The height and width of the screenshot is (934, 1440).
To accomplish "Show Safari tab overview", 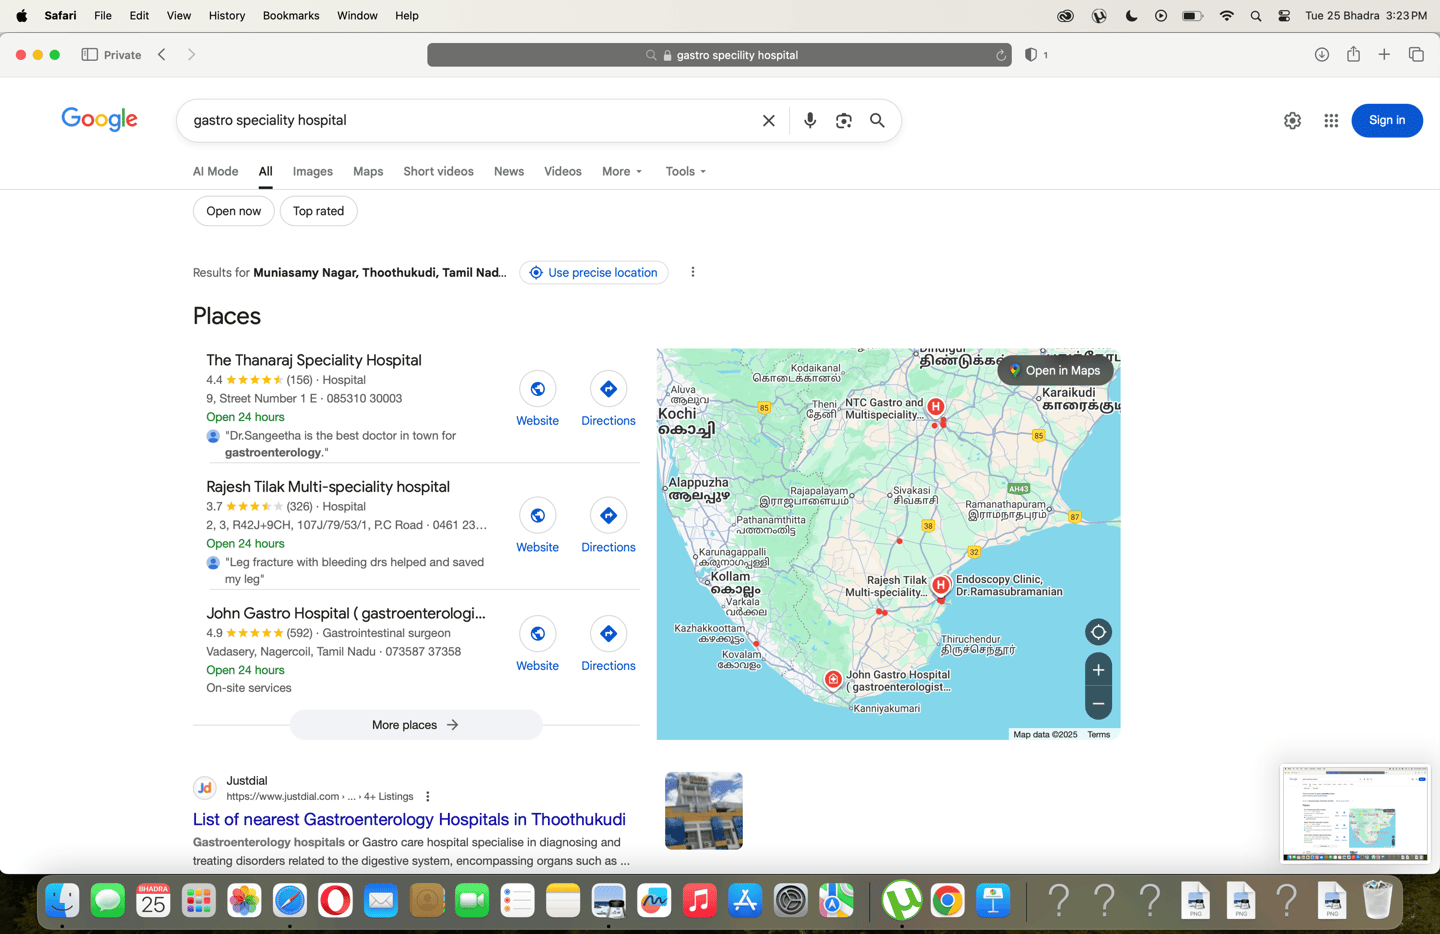I will (x=1416, y=55).
